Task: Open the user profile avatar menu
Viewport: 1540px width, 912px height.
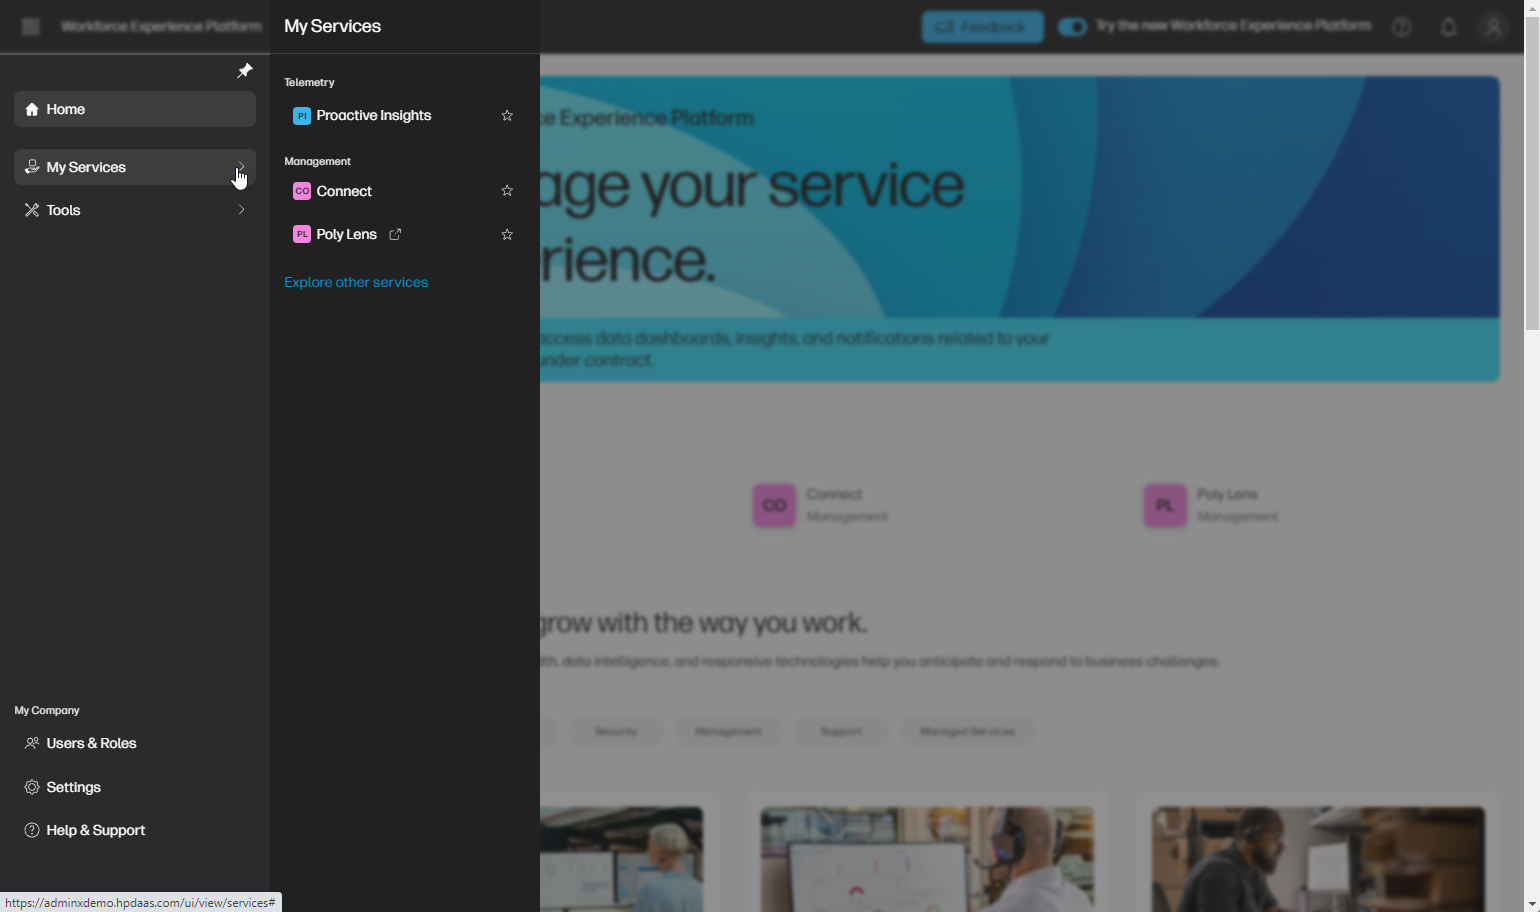Action: [x=1493, y=27]
